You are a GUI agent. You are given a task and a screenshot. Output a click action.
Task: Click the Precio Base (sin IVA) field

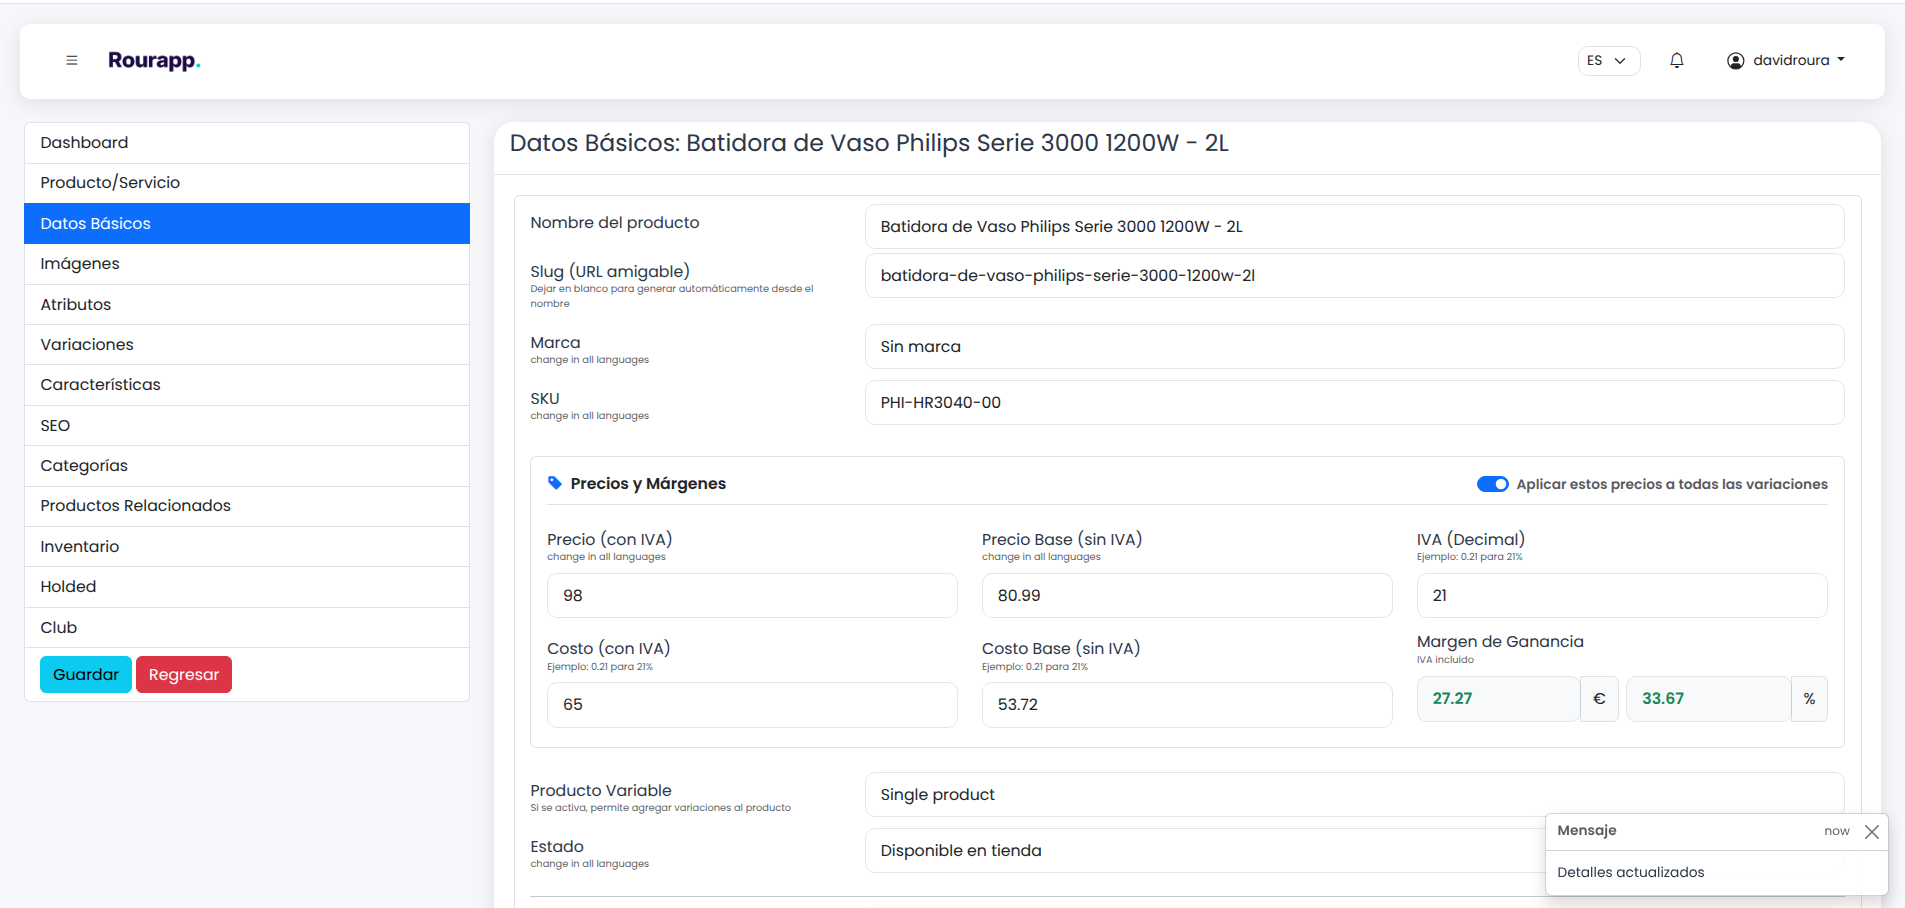(1187, 596)
